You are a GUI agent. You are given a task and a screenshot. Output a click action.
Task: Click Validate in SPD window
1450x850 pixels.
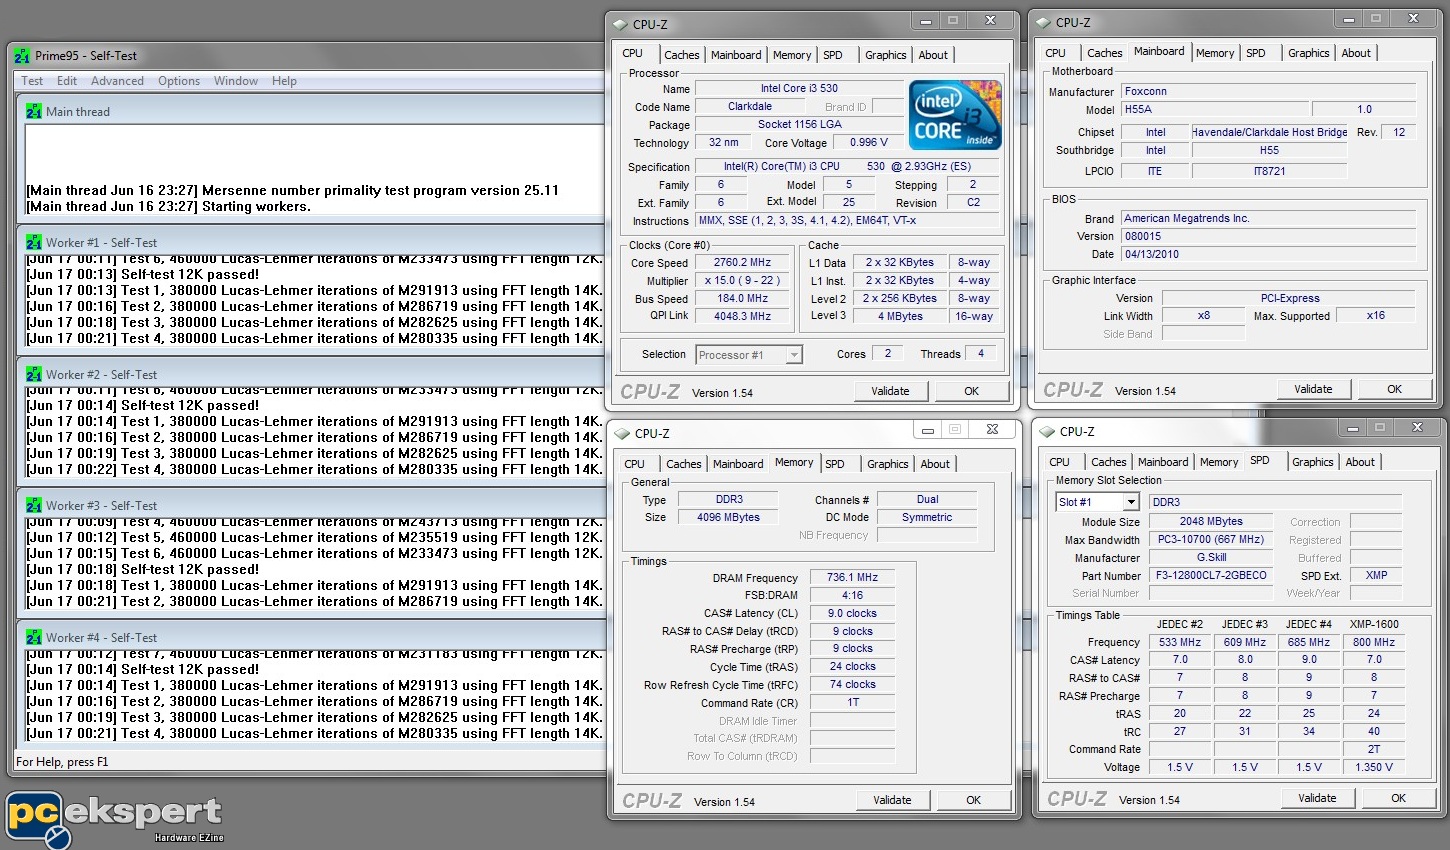pyautogui.click(x=1317, y=798)
